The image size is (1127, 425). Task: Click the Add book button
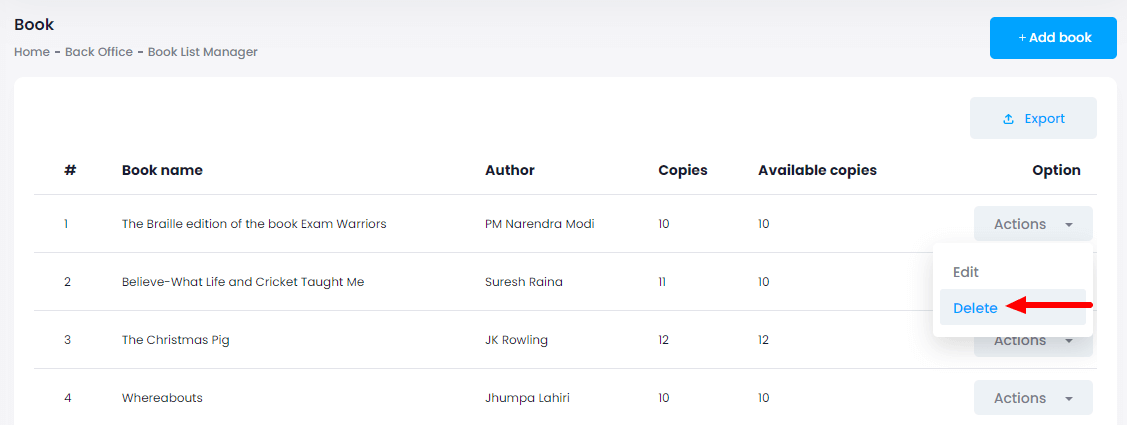(1053, 38)
